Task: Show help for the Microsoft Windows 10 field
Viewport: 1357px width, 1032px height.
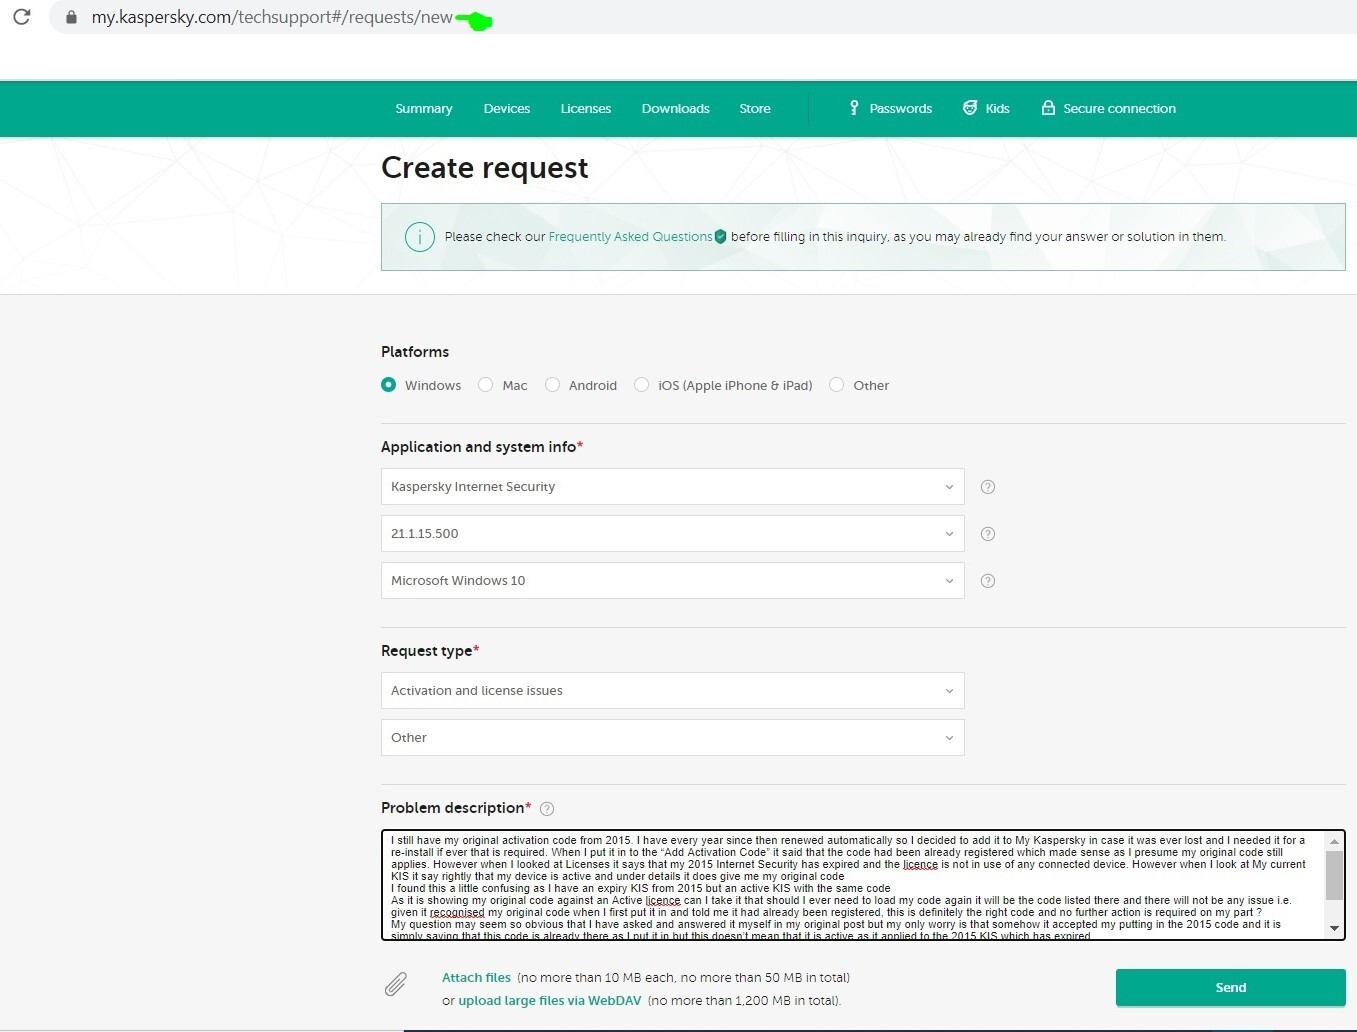Action: click(988, 581)
